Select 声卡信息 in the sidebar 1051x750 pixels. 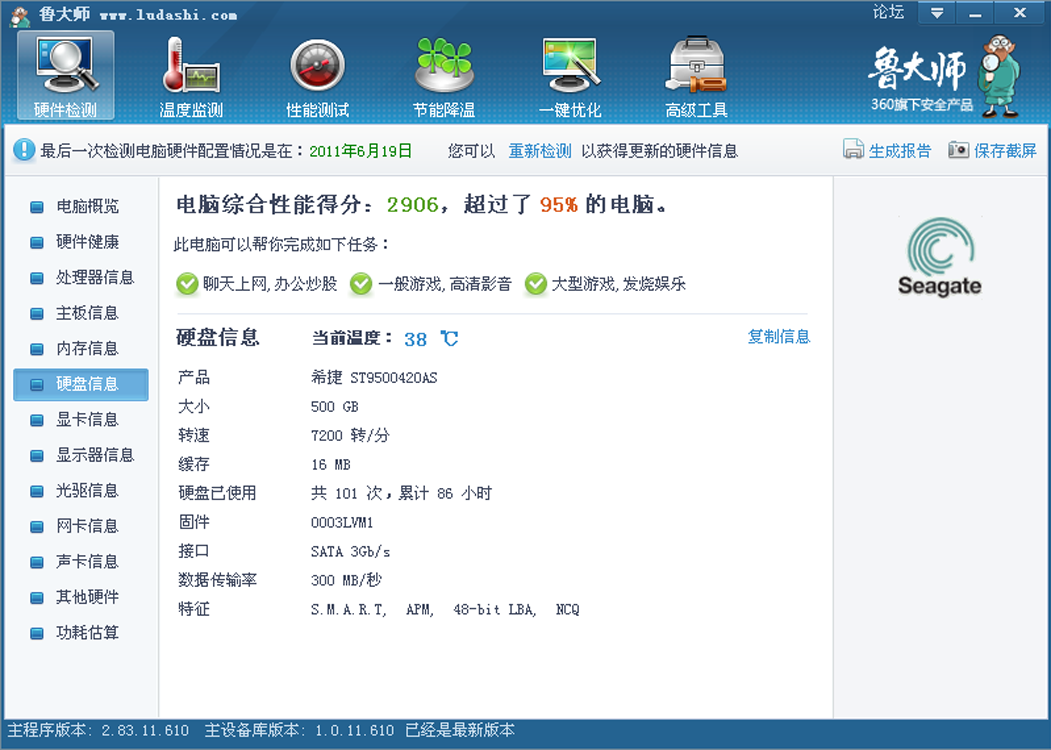click(81, 562)
